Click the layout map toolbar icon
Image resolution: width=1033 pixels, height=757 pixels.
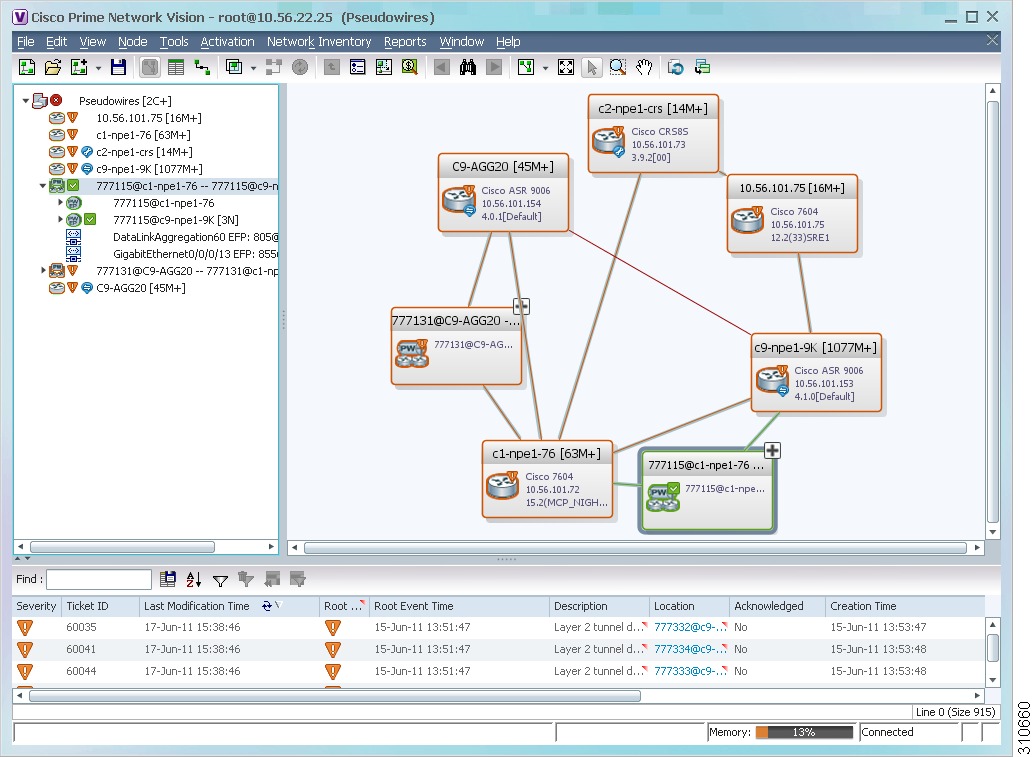pyautogui.click(x=526, y=67)
